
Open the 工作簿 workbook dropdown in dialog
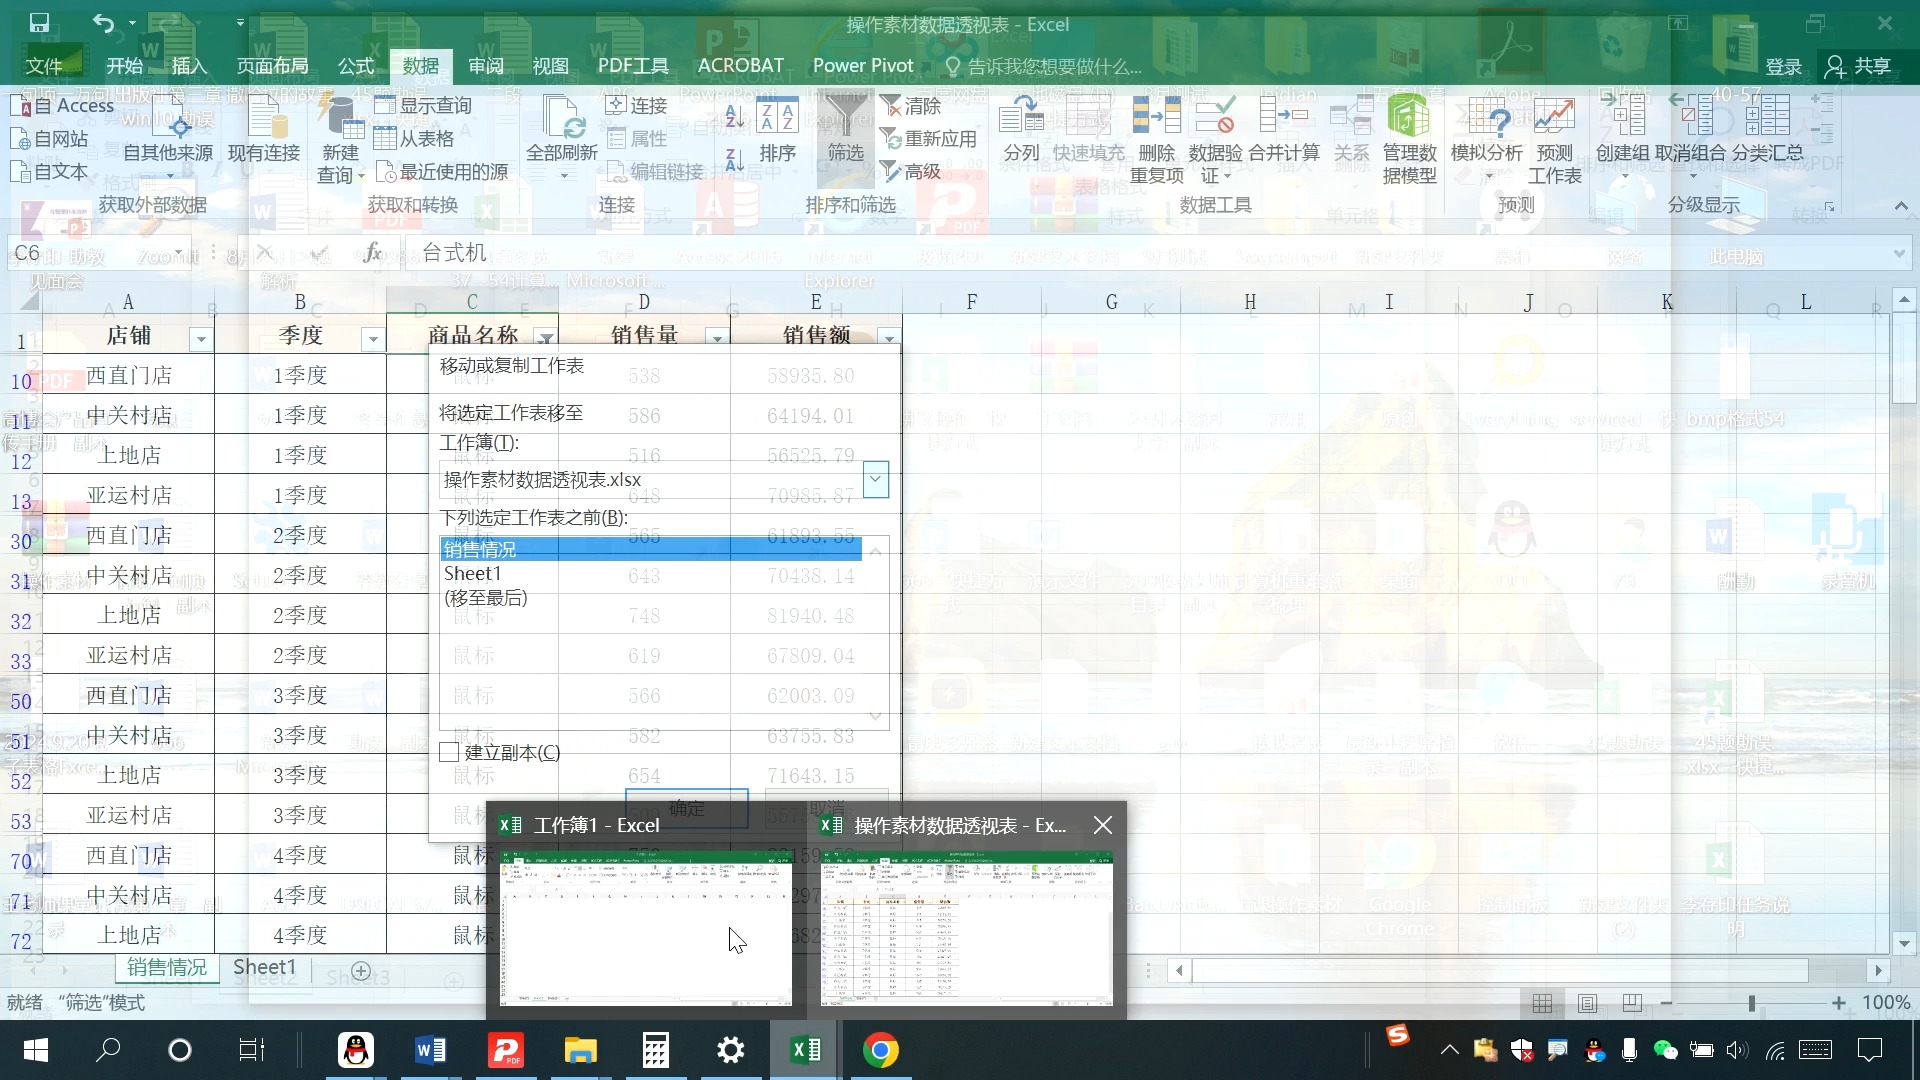(875, 479)
